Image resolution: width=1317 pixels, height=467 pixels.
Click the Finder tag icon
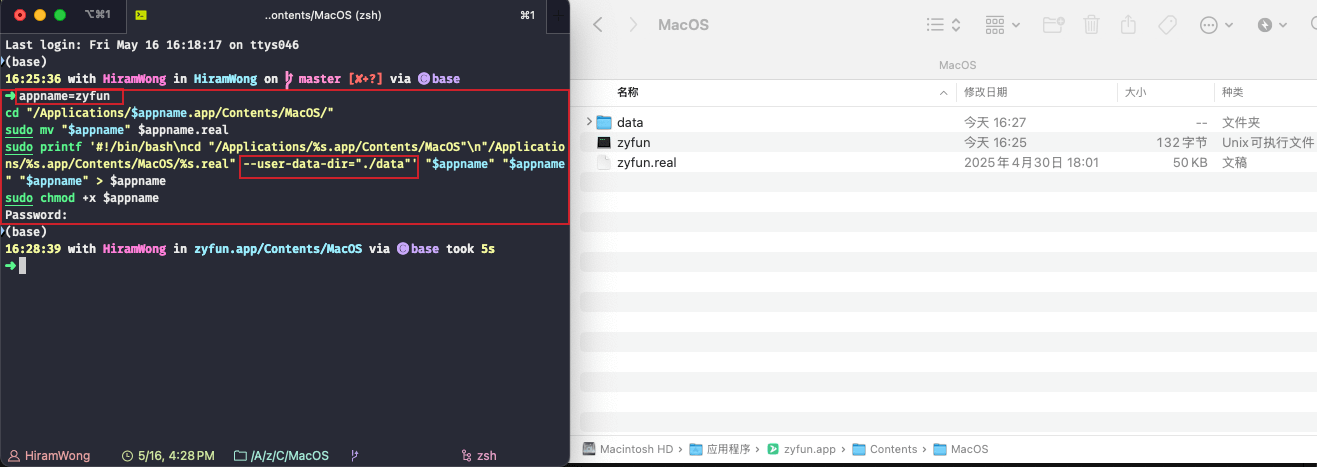tap(1166, 25)
